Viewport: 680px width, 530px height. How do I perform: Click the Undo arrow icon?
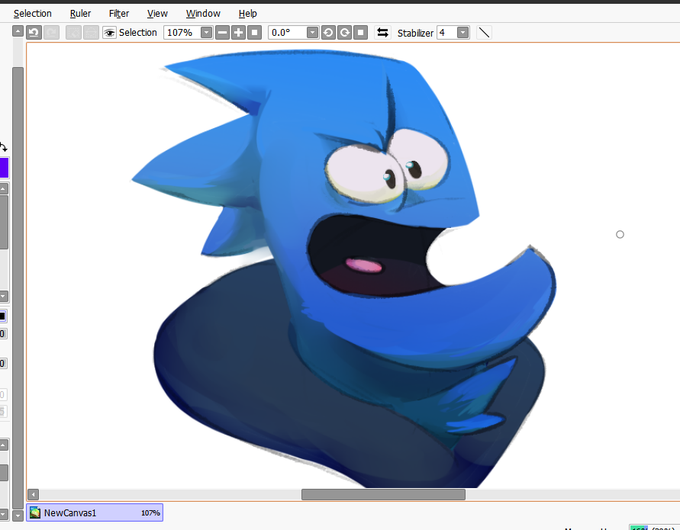point(34,33)
